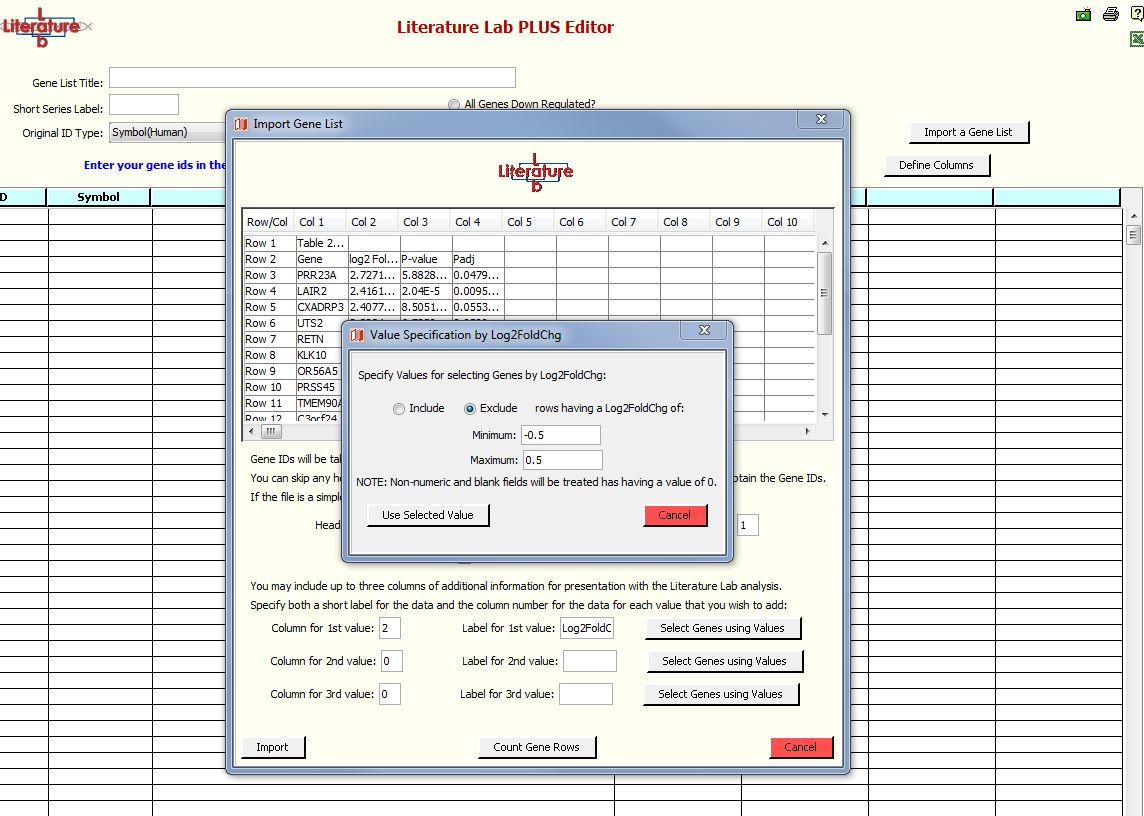The height and width of the screenshot is (816, 1144).
Task: Cancel the Value Specification dialog
Action: [x=675, y=515]
